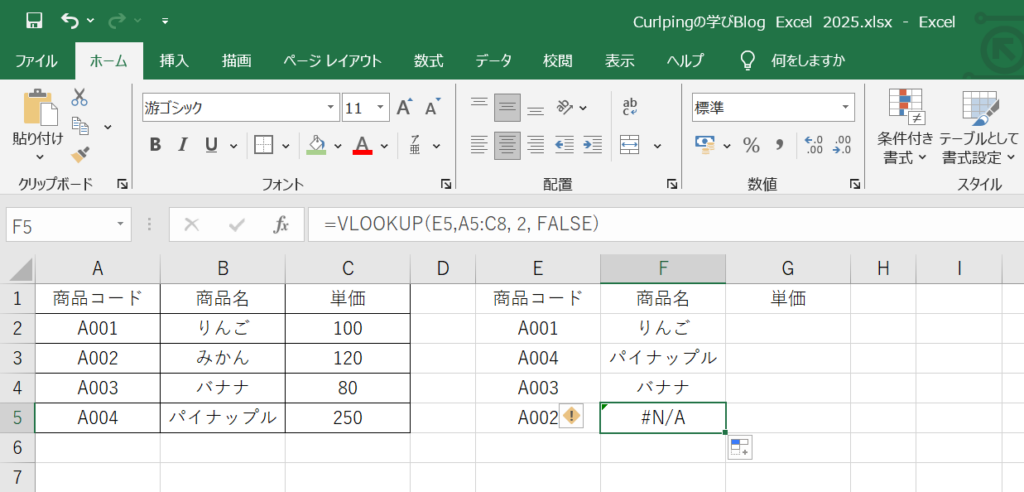This screenshot has height=492, width=1024.
Task: Open the 游ゴシック font name dropdown
Action: (332, 108)
